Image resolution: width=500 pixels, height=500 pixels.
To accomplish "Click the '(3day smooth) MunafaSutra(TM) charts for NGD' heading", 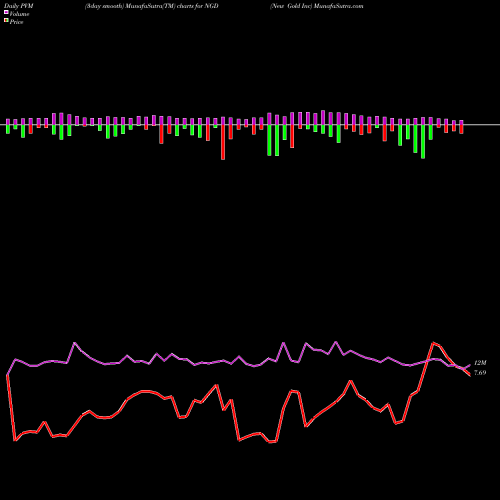I will coord(152,6).
